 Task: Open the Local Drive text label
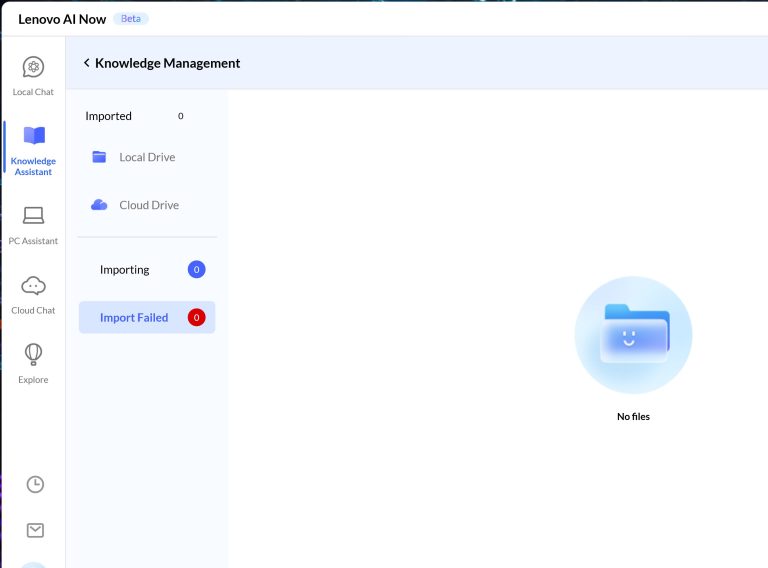(x=147, y=157)
